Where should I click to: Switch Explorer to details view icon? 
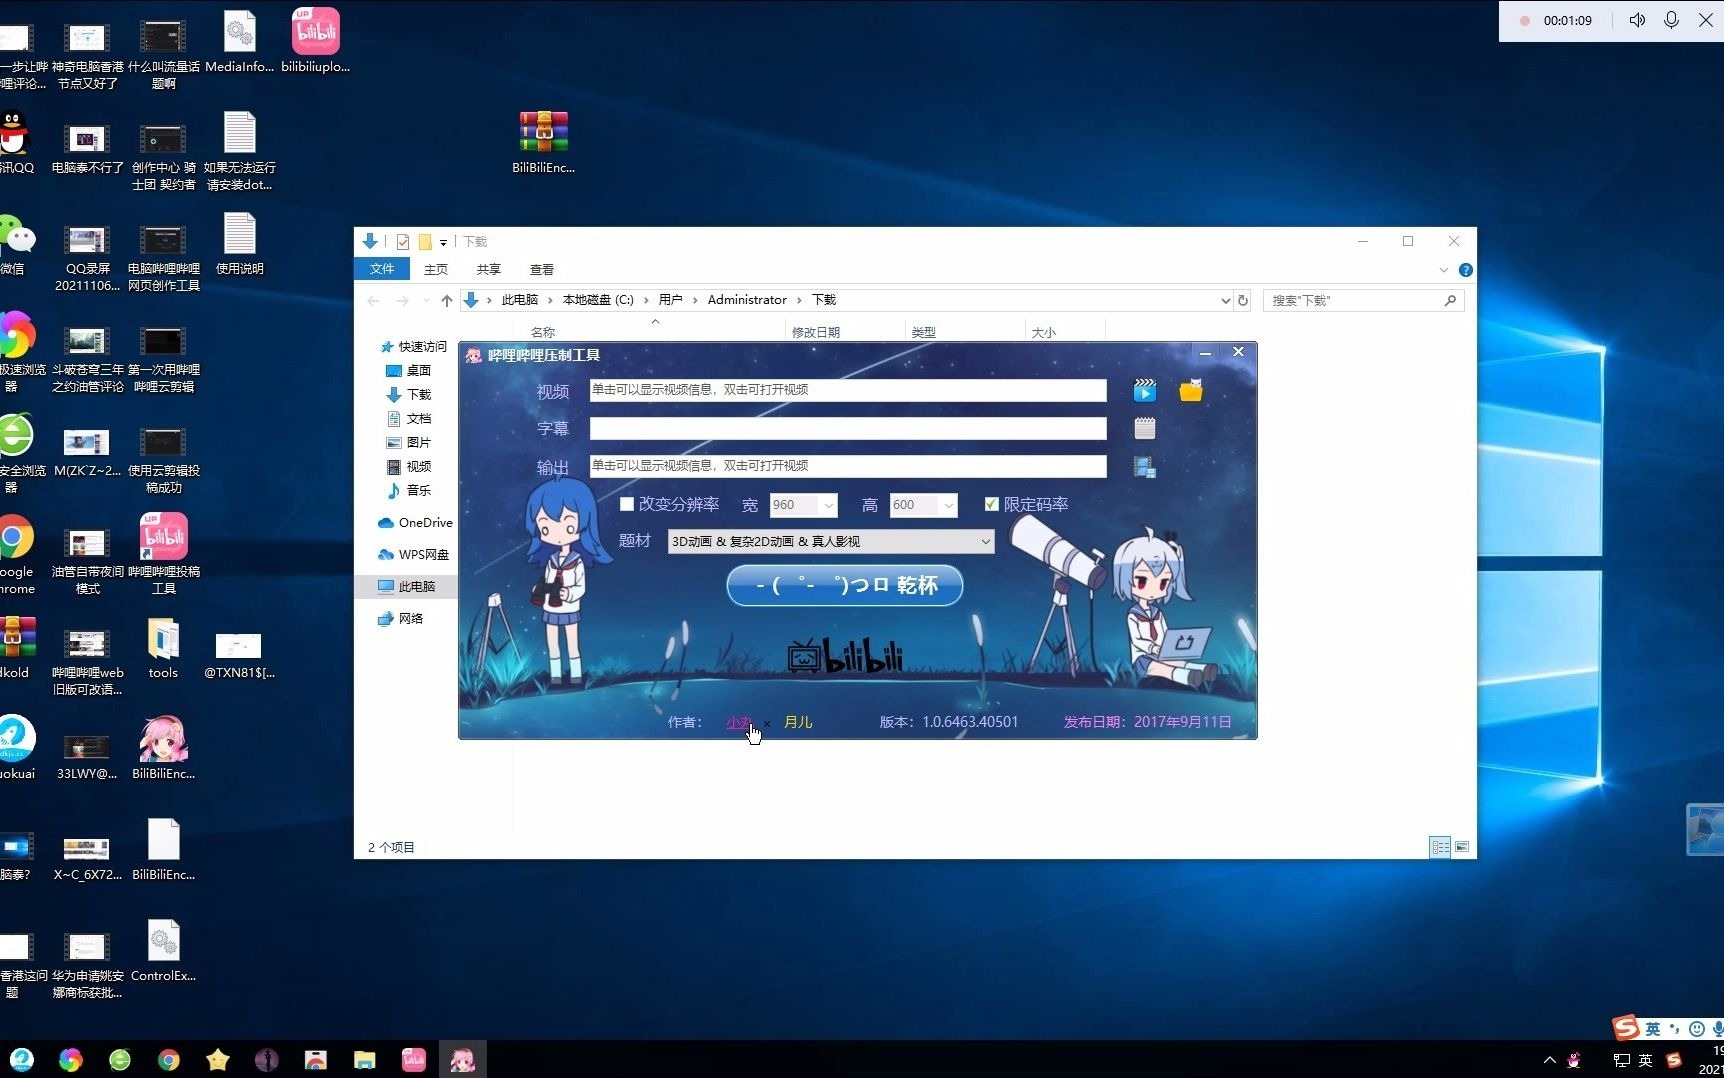pyautogui.click(x=1440, y=847)
